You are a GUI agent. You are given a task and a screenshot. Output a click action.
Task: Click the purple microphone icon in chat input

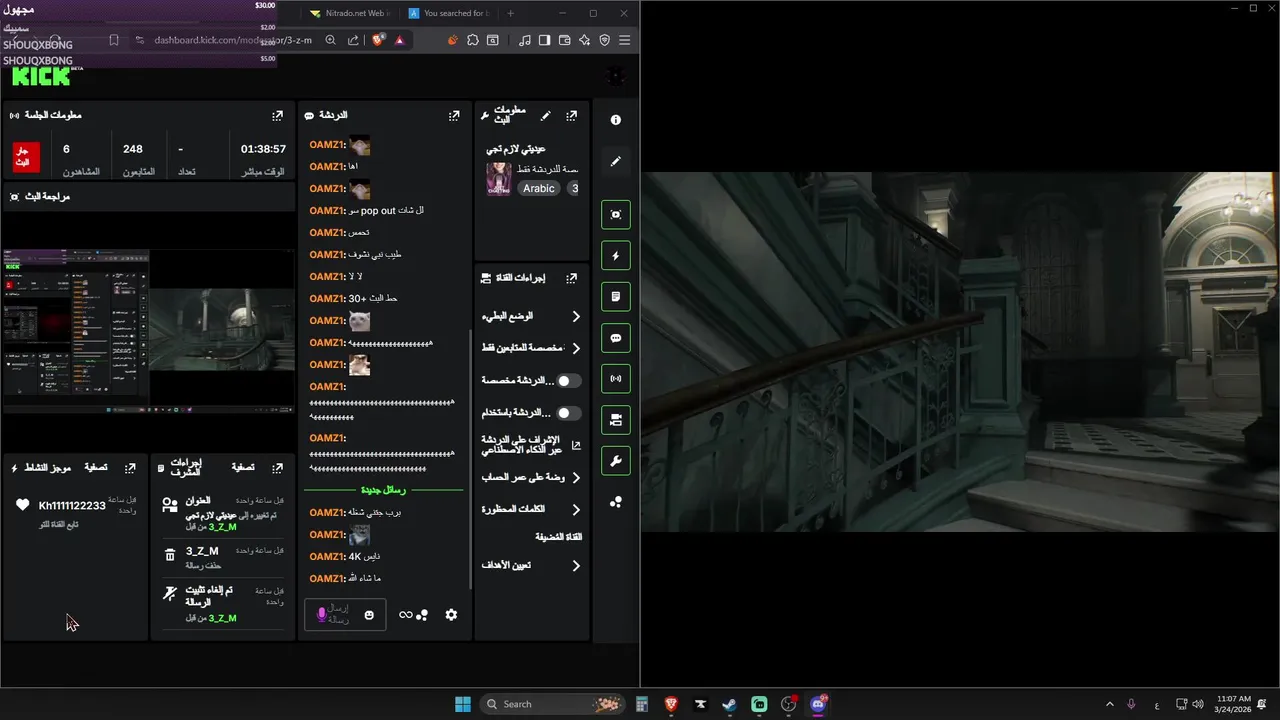tap(322, 614)
